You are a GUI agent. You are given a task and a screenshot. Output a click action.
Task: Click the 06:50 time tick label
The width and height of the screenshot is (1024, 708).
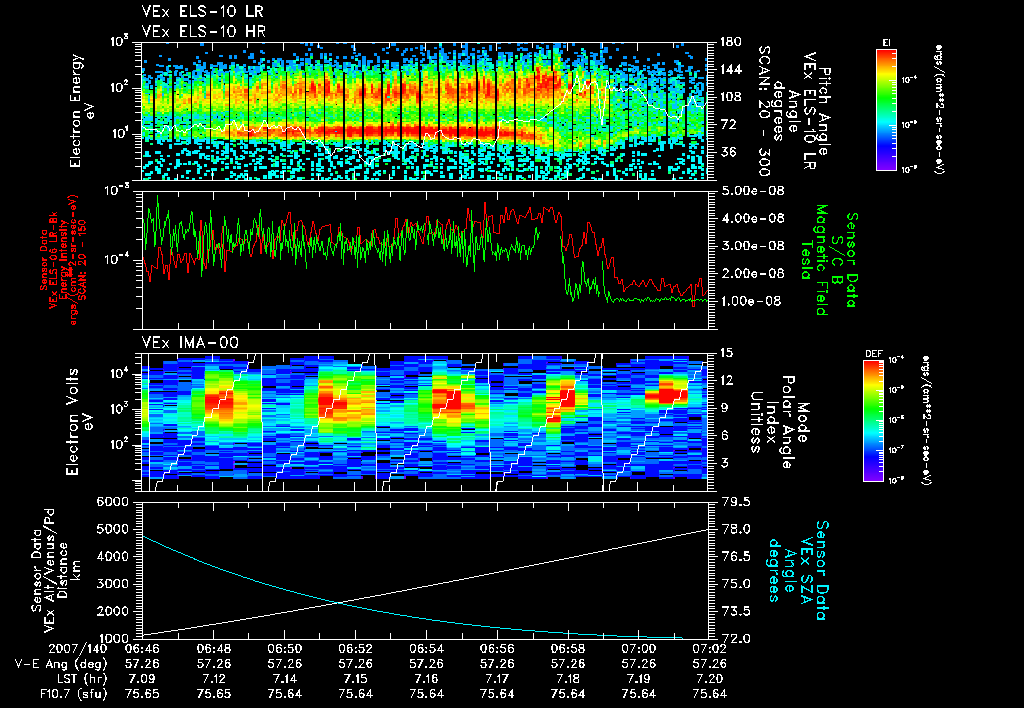tap(285, 649)
